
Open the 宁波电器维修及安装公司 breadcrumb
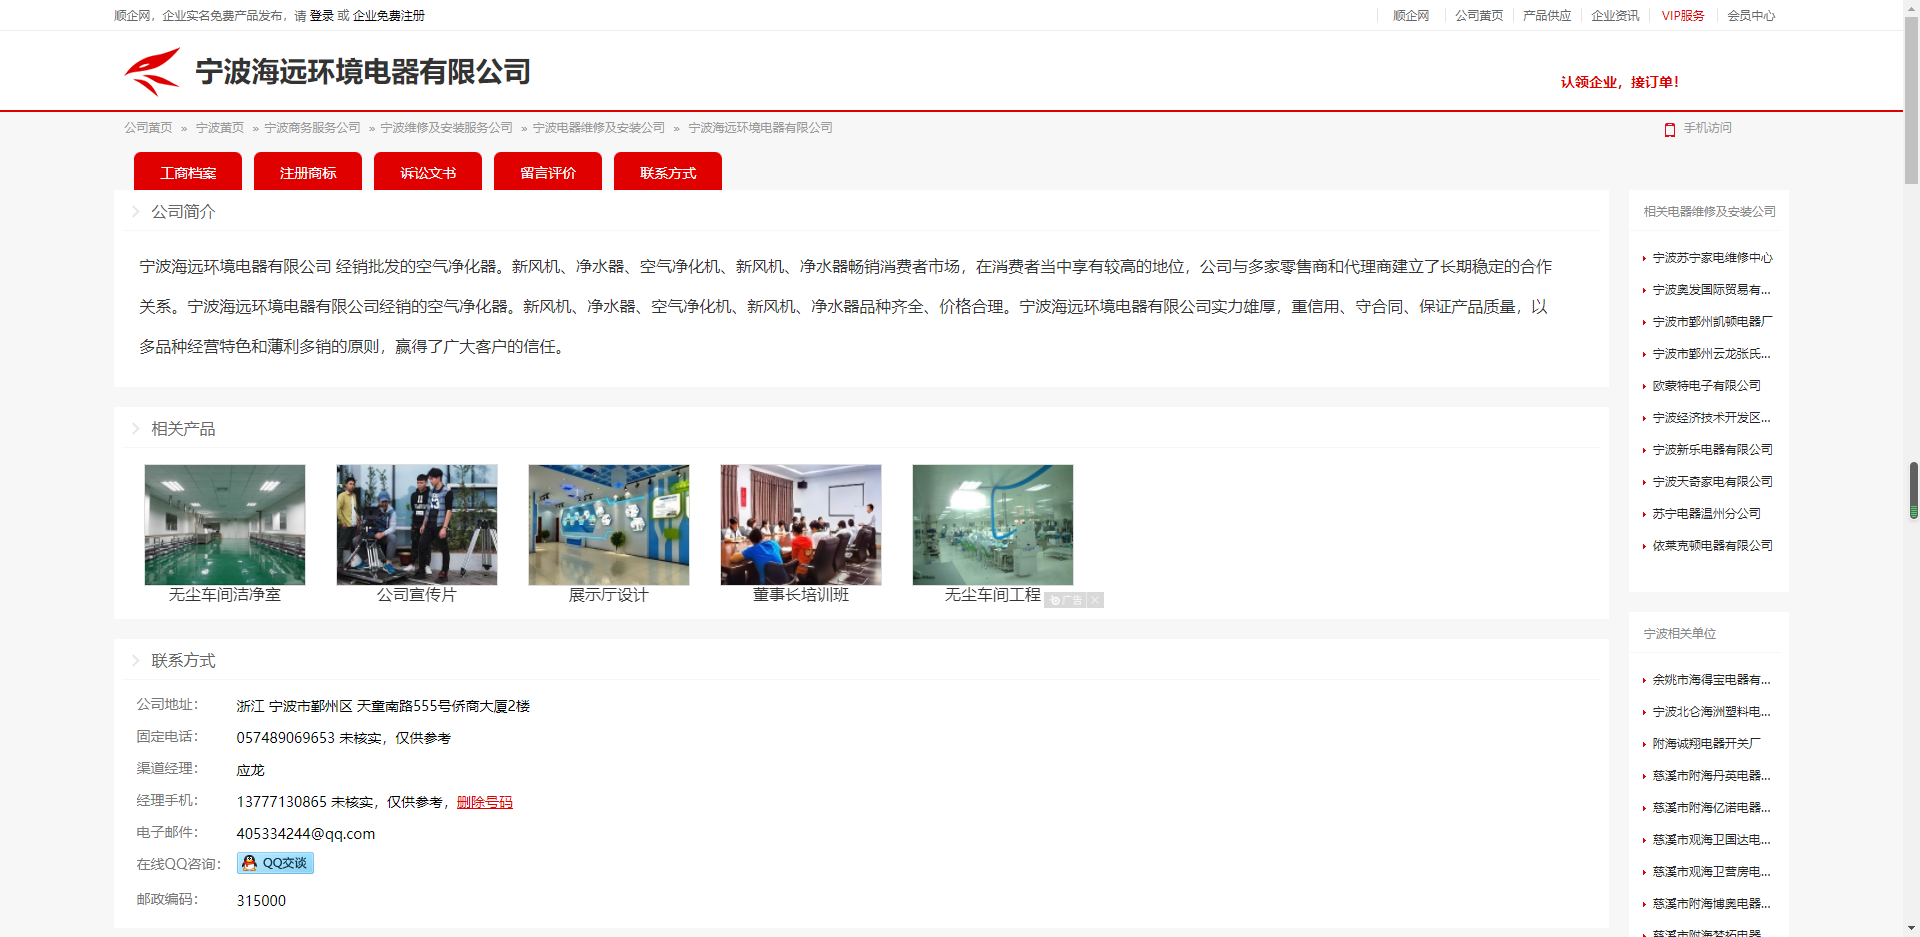click(598, 128)
